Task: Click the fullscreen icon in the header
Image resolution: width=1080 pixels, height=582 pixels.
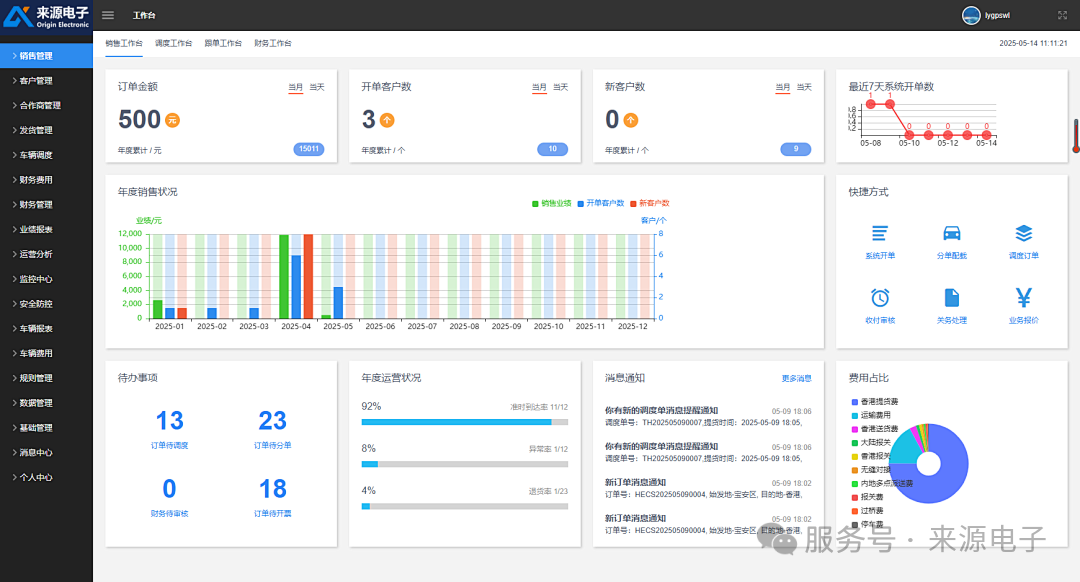Action: click(x=1062, y=15)
